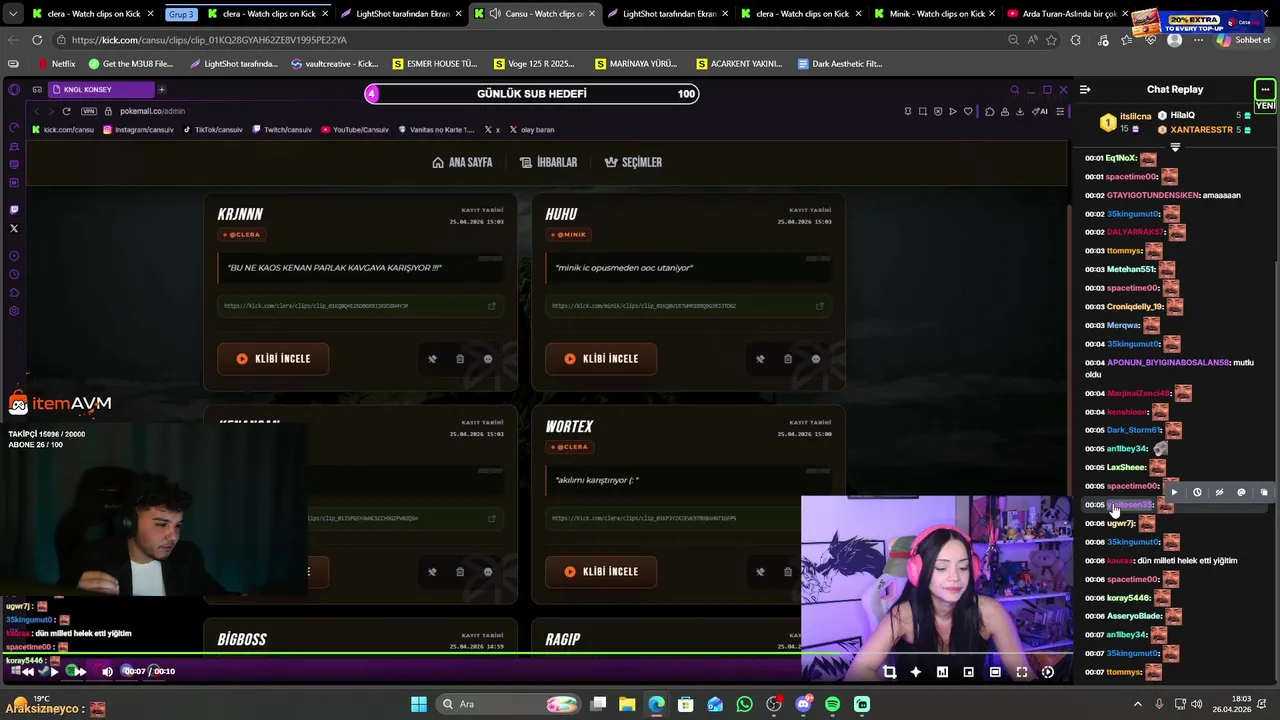Click the AI button in streamed browser toolbar
1280x720 pixels.
tap(1041, 111)
